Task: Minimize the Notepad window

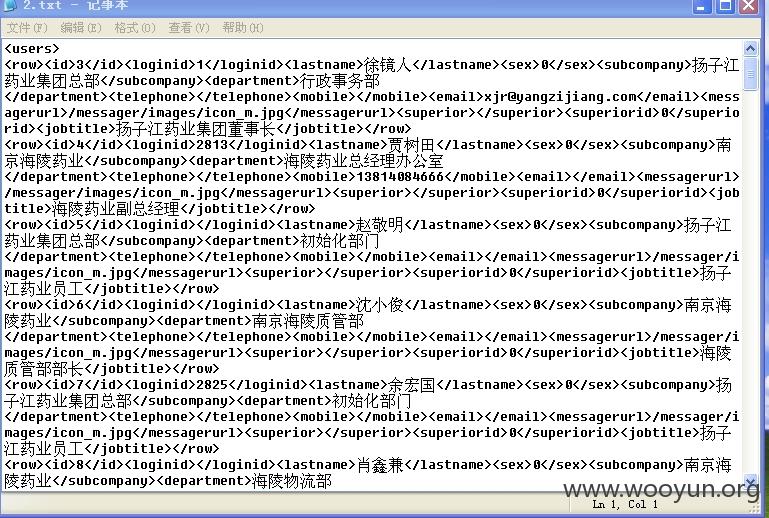Action: [x=701, y=6]
